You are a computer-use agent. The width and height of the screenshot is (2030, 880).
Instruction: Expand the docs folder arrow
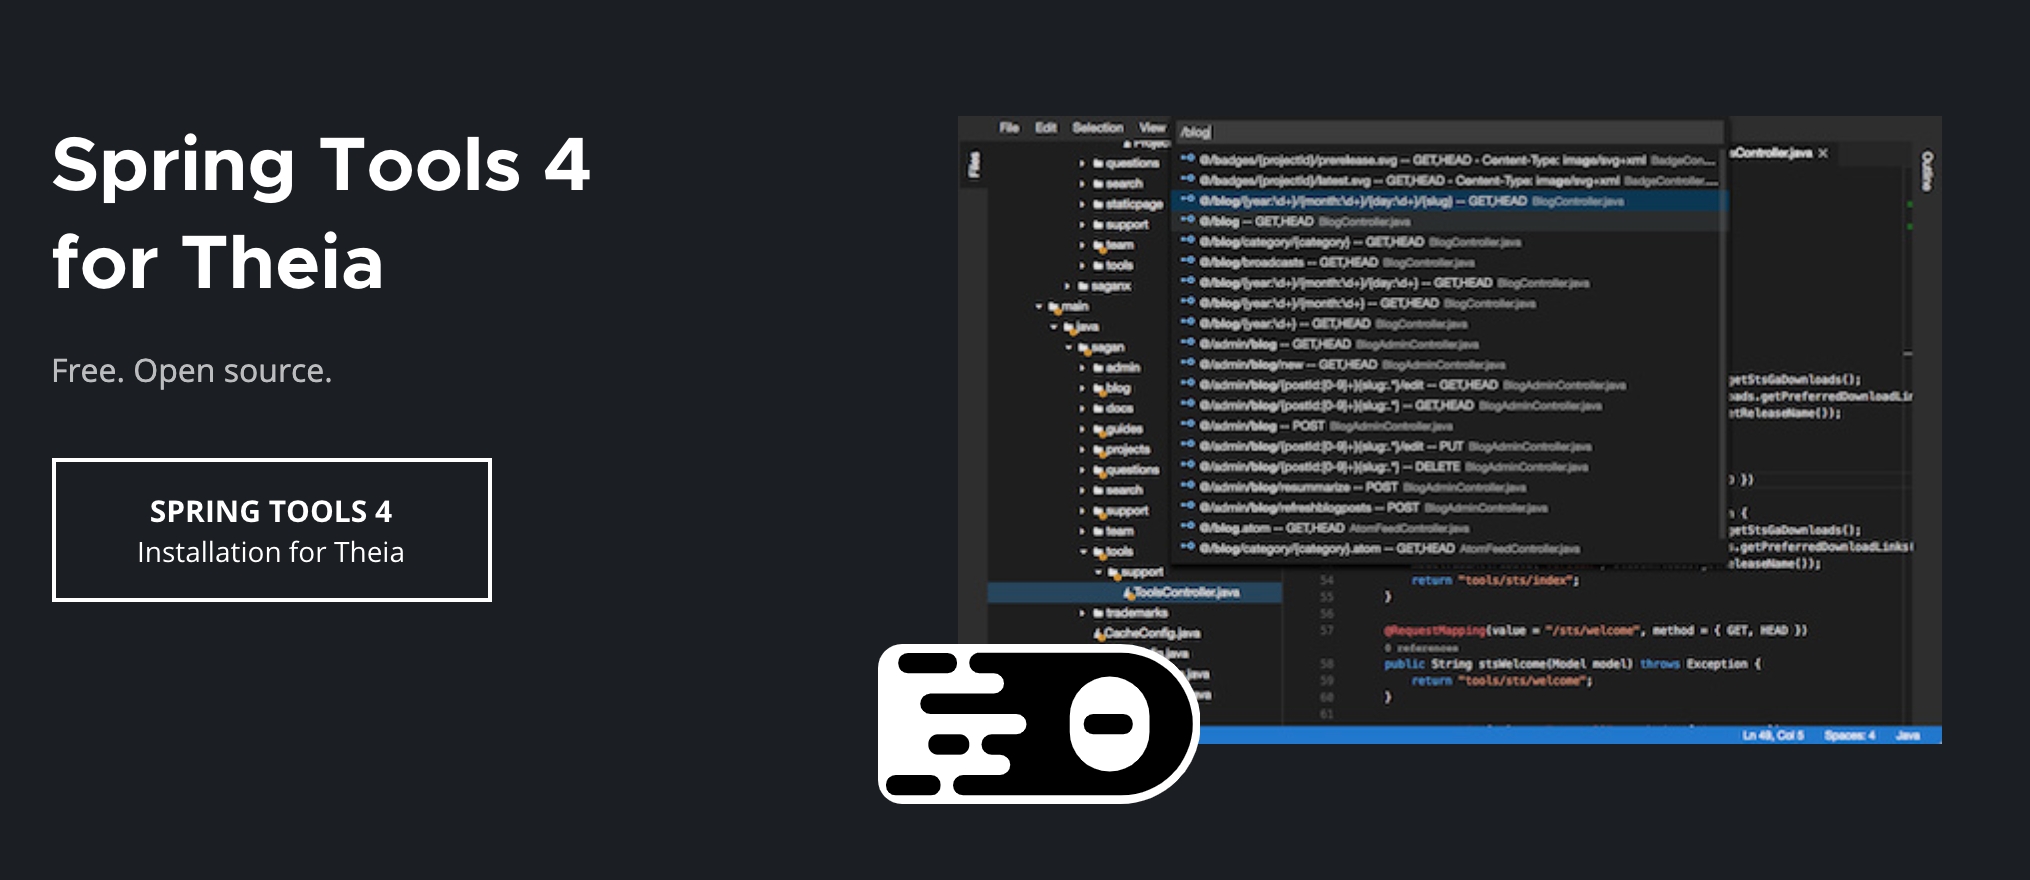click(x=1082, y=408)
